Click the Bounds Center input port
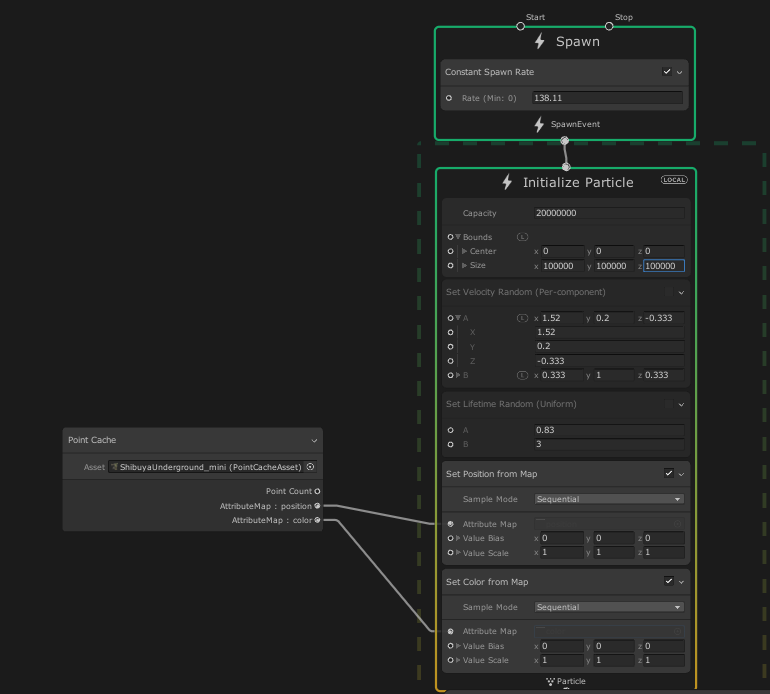 click(450, 251)
